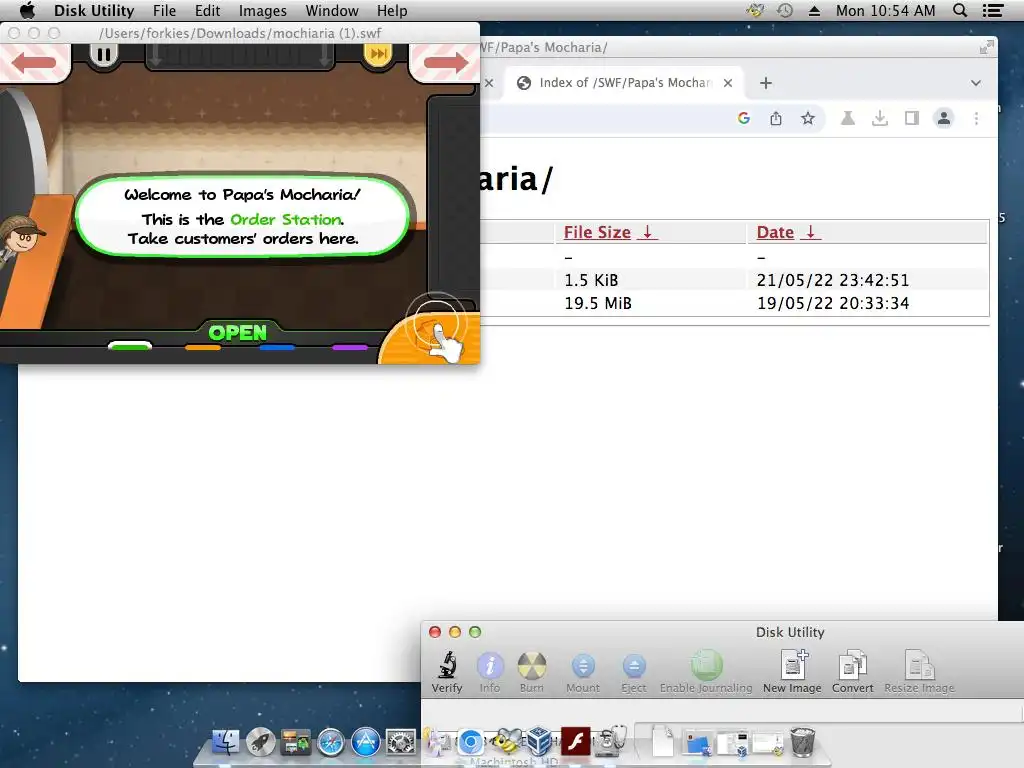Create a New Image in Disk Utility
Screen dimensions: 1024x768
pos(792,672)
